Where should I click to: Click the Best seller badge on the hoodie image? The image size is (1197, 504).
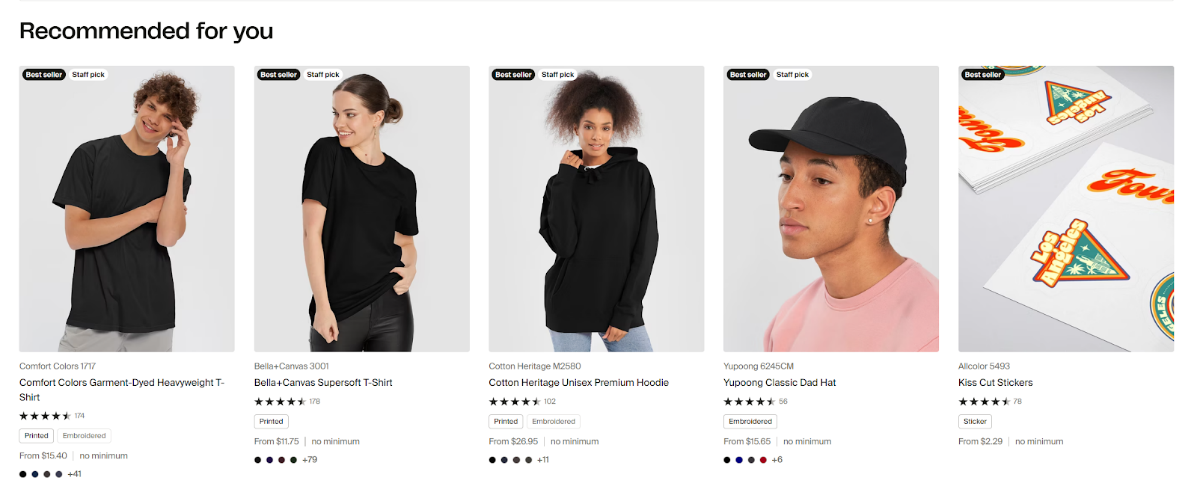513,74
